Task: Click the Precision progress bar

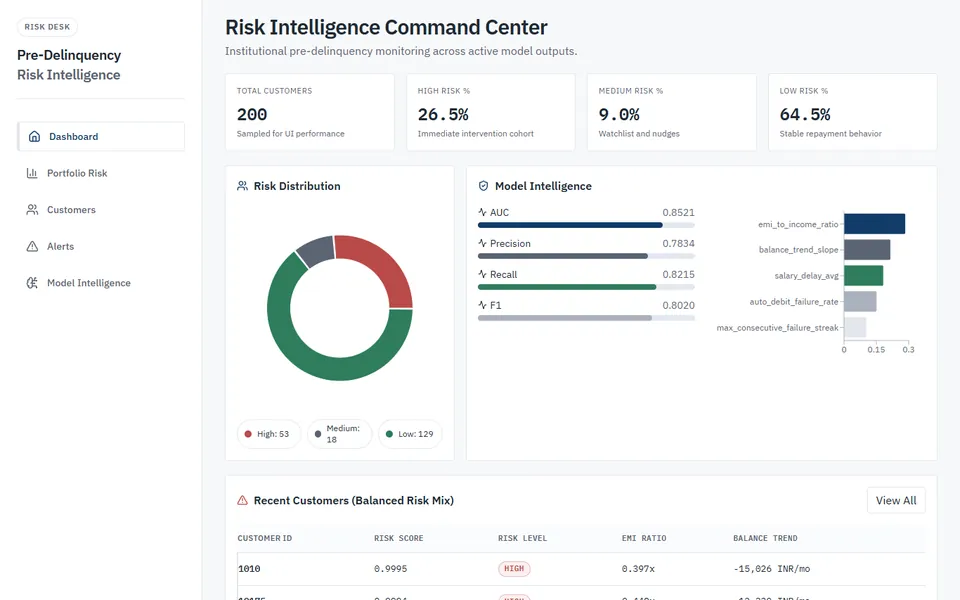Action: [586, 256]
